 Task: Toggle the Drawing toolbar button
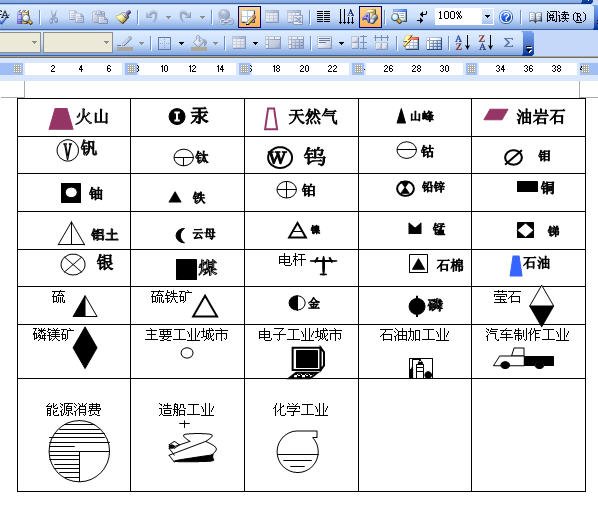370,17
